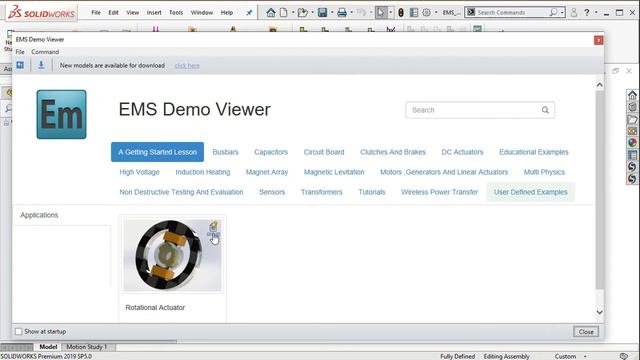640x360 pixels.
Task: Click the last swirl icon in task pane
Action: 632,179
